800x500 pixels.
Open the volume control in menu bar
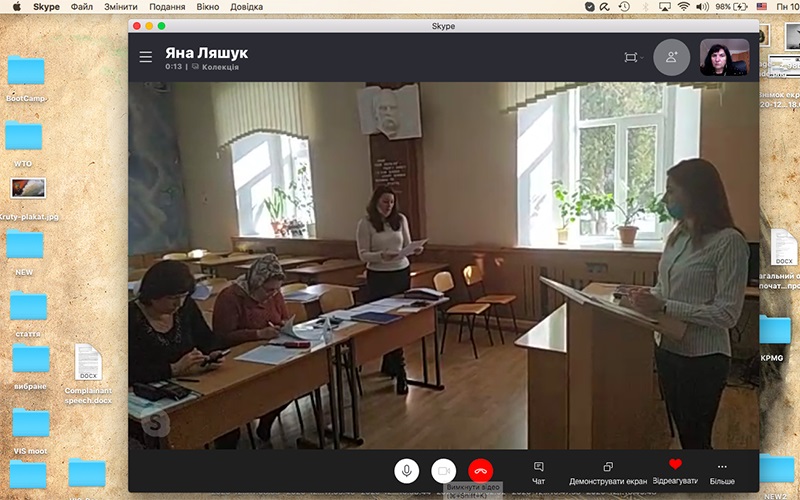click(x=702, y=7)
